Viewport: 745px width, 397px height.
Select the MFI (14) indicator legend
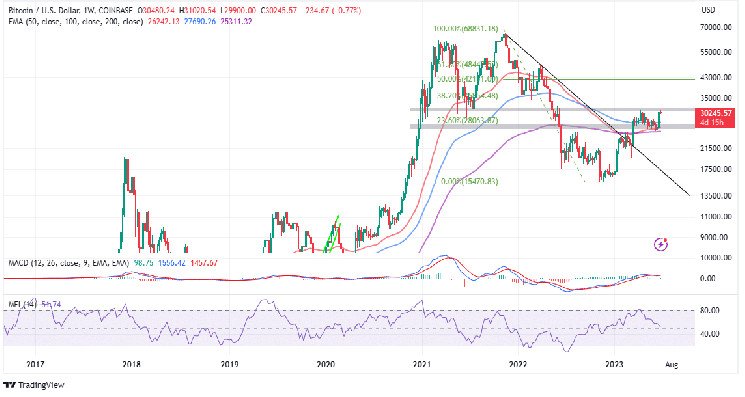[x=24, y=304]
